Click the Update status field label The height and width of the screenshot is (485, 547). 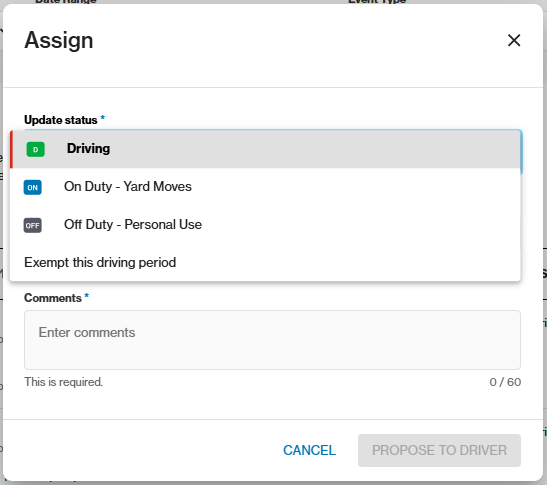click(x=61, y=120)
